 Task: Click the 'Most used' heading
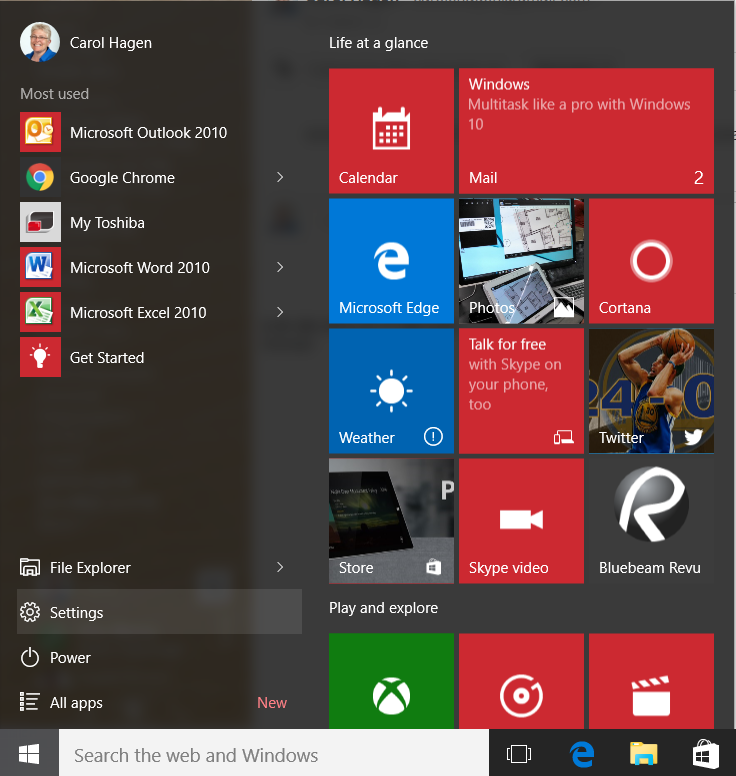[x=54, y=94]
